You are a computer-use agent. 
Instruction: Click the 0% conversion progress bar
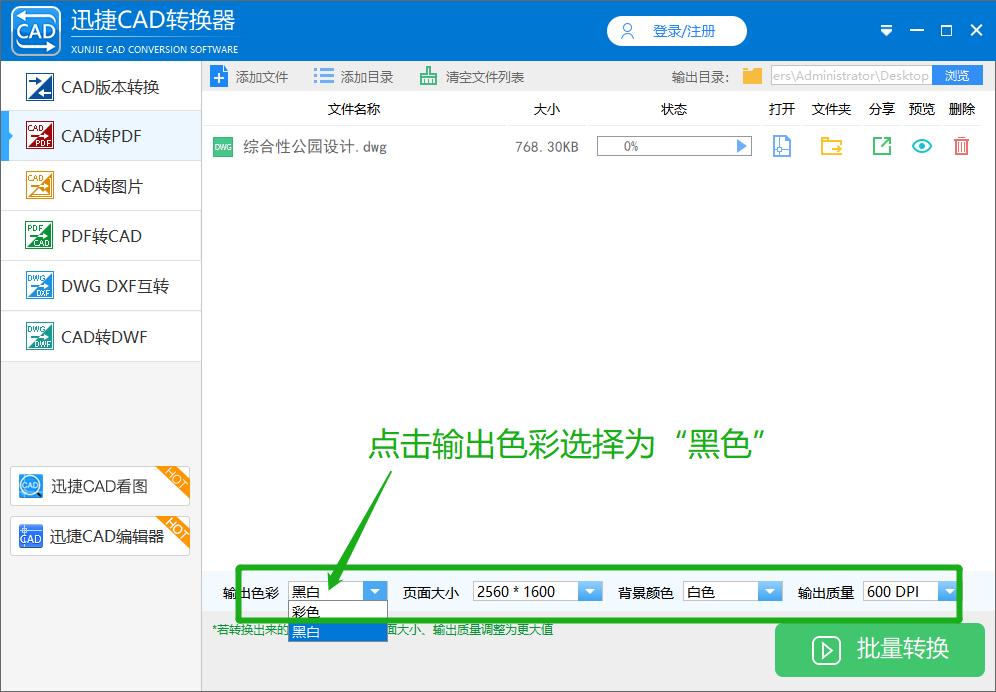pyautogui.click(x=674, y=146)
